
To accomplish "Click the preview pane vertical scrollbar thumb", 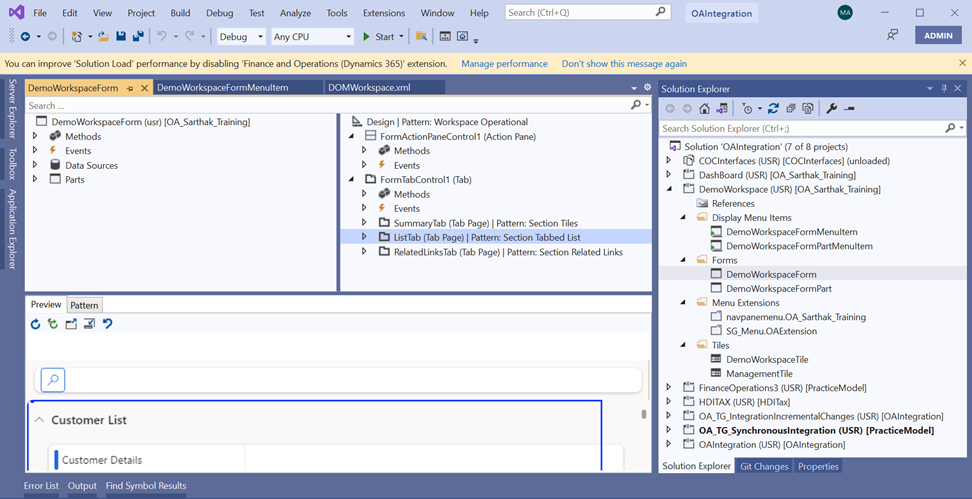I will click(645, 415).
